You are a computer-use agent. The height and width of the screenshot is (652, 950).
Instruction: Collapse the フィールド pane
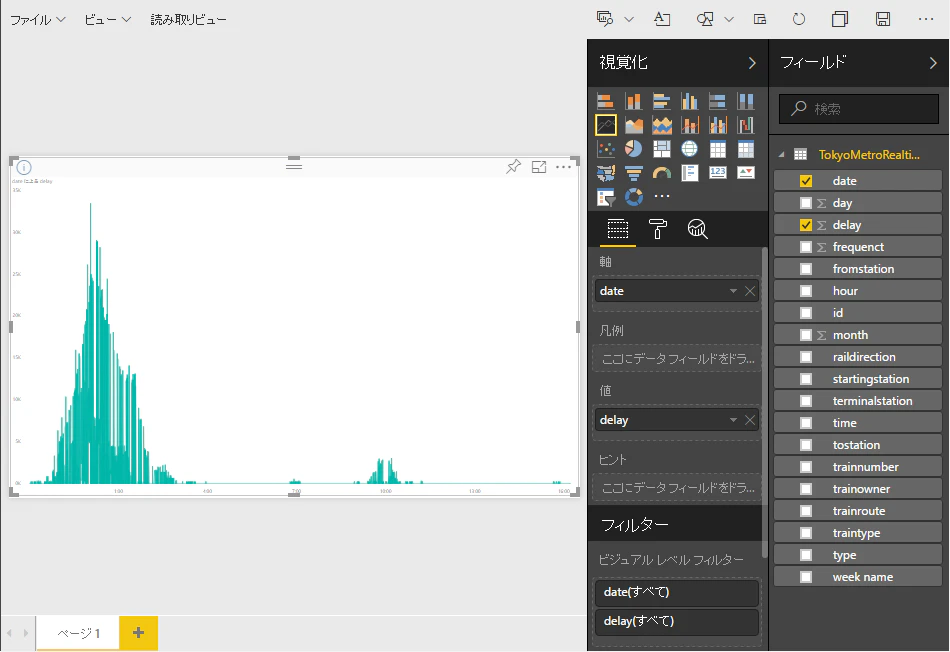point(933,63)
